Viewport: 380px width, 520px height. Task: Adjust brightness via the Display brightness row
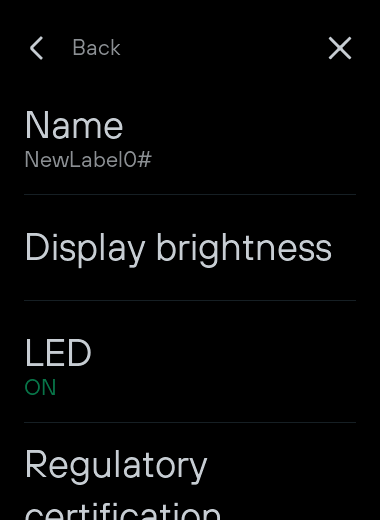(x=190, y=247)
